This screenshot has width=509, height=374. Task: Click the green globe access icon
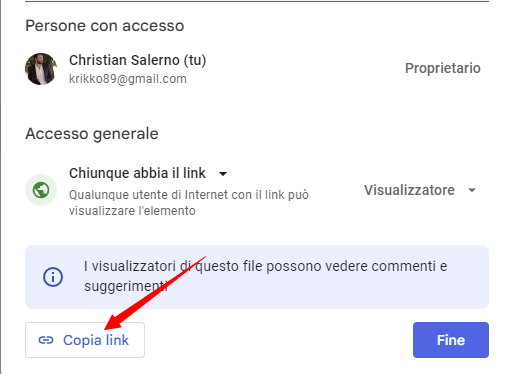coord(41,190)
